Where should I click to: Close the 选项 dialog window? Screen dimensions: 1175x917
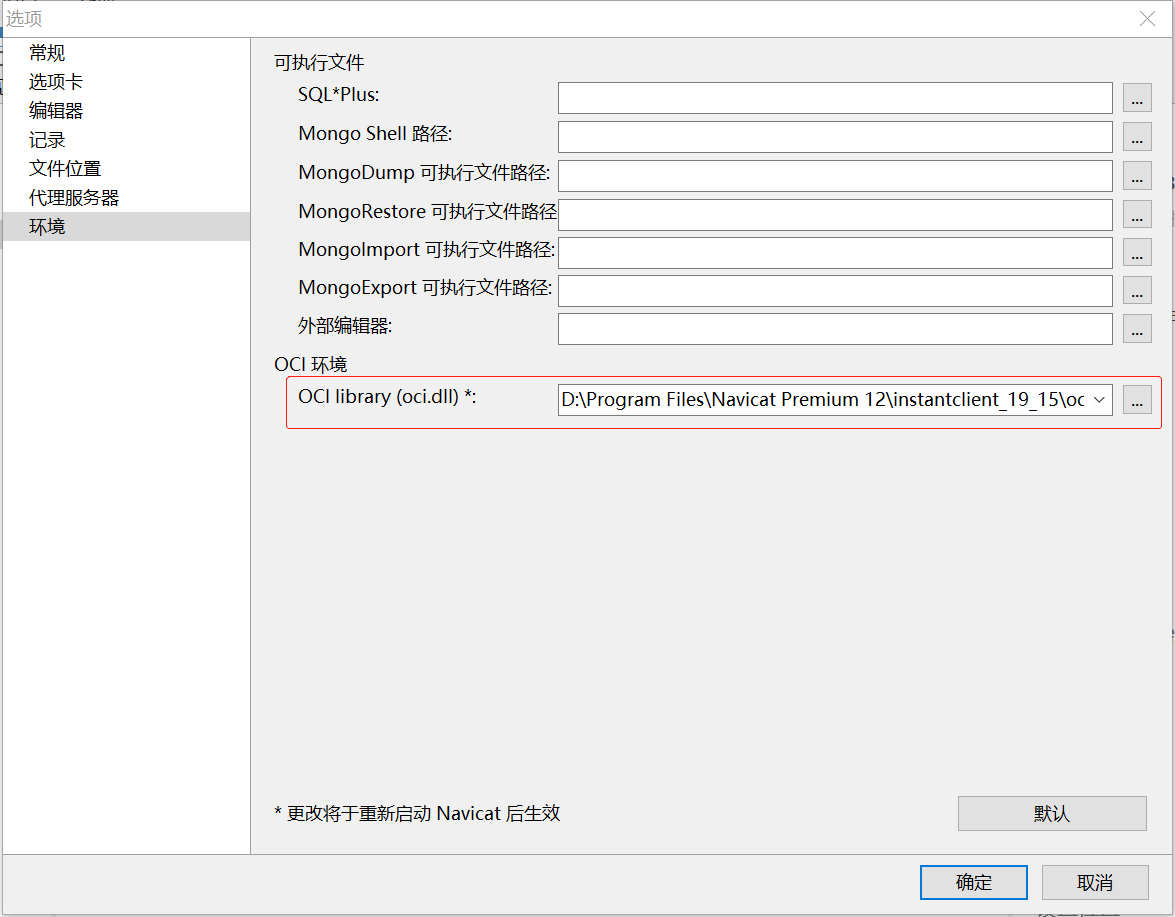click(x=1147, y=19)
